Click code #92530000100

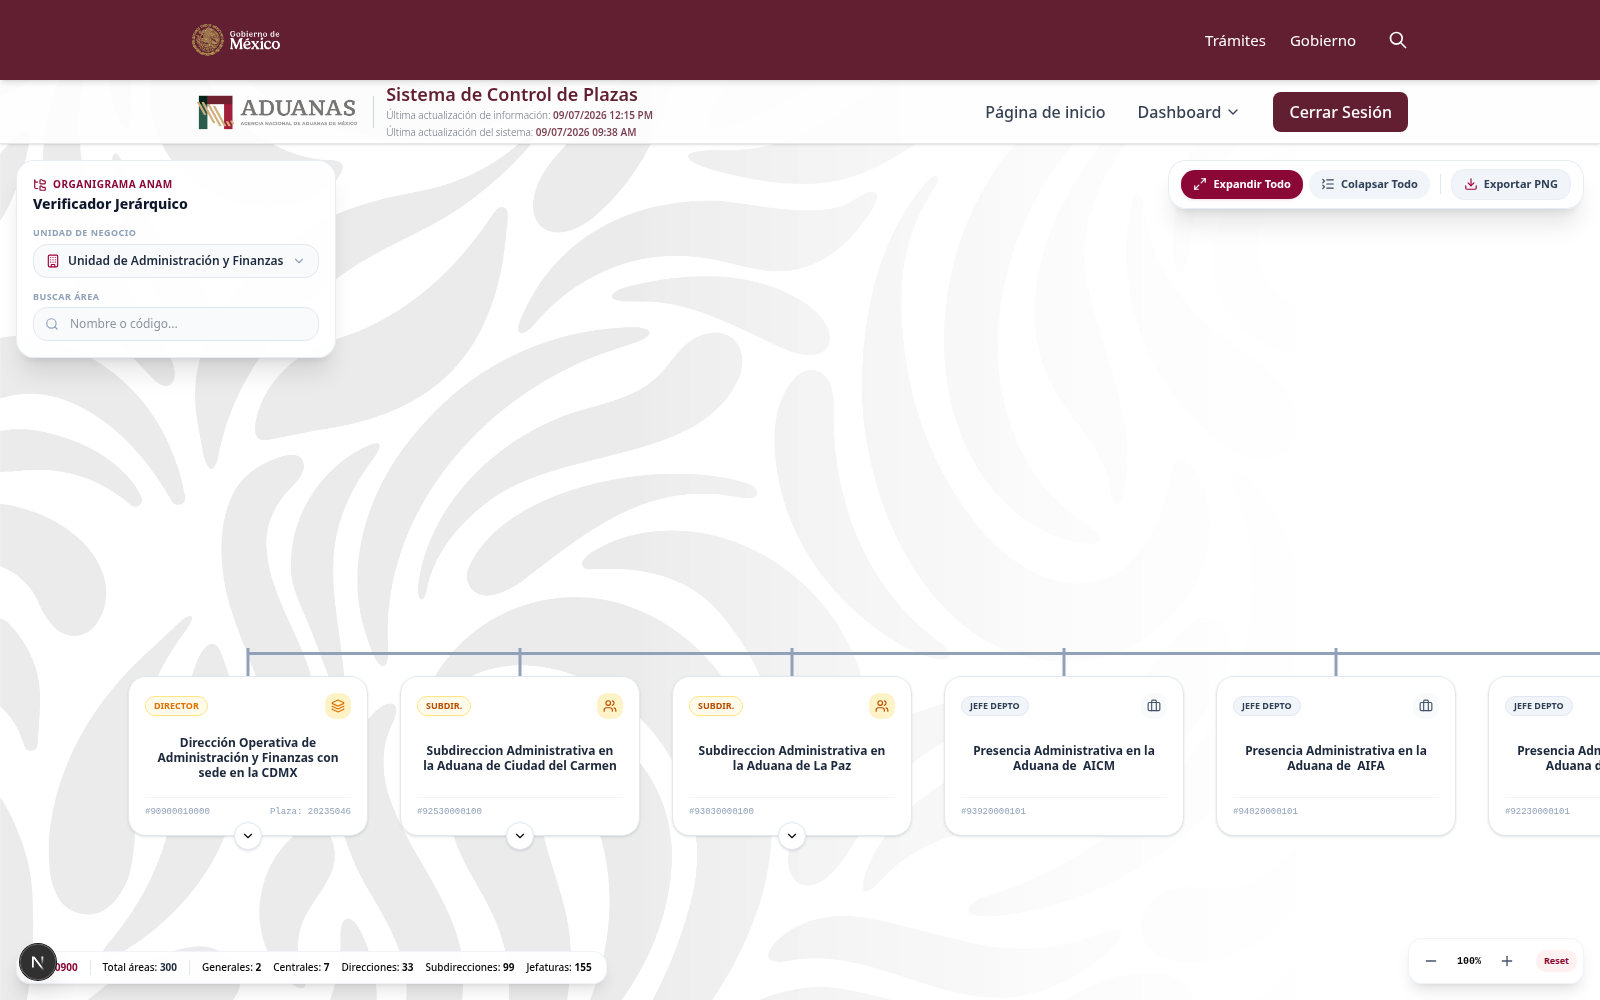point(450,811)
